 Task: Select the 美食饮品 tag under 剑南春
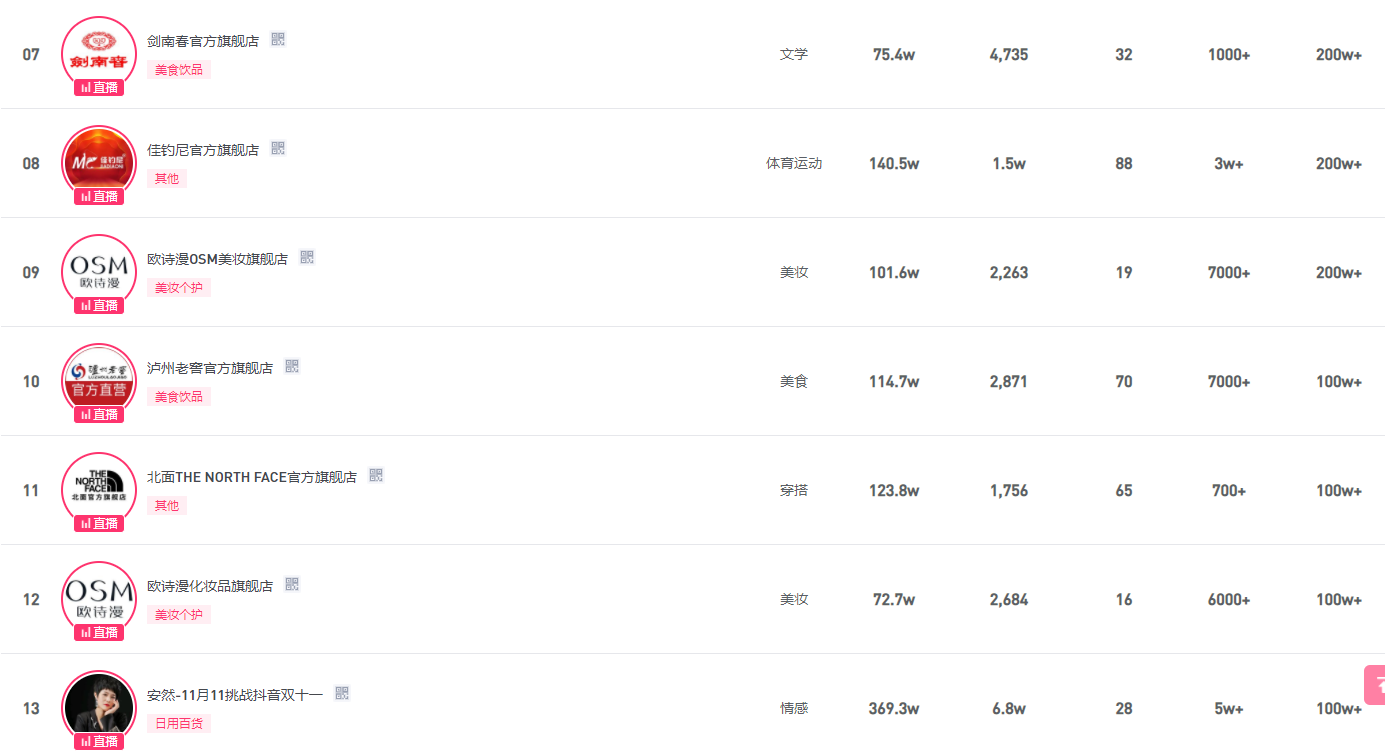[x=179, y=70]
